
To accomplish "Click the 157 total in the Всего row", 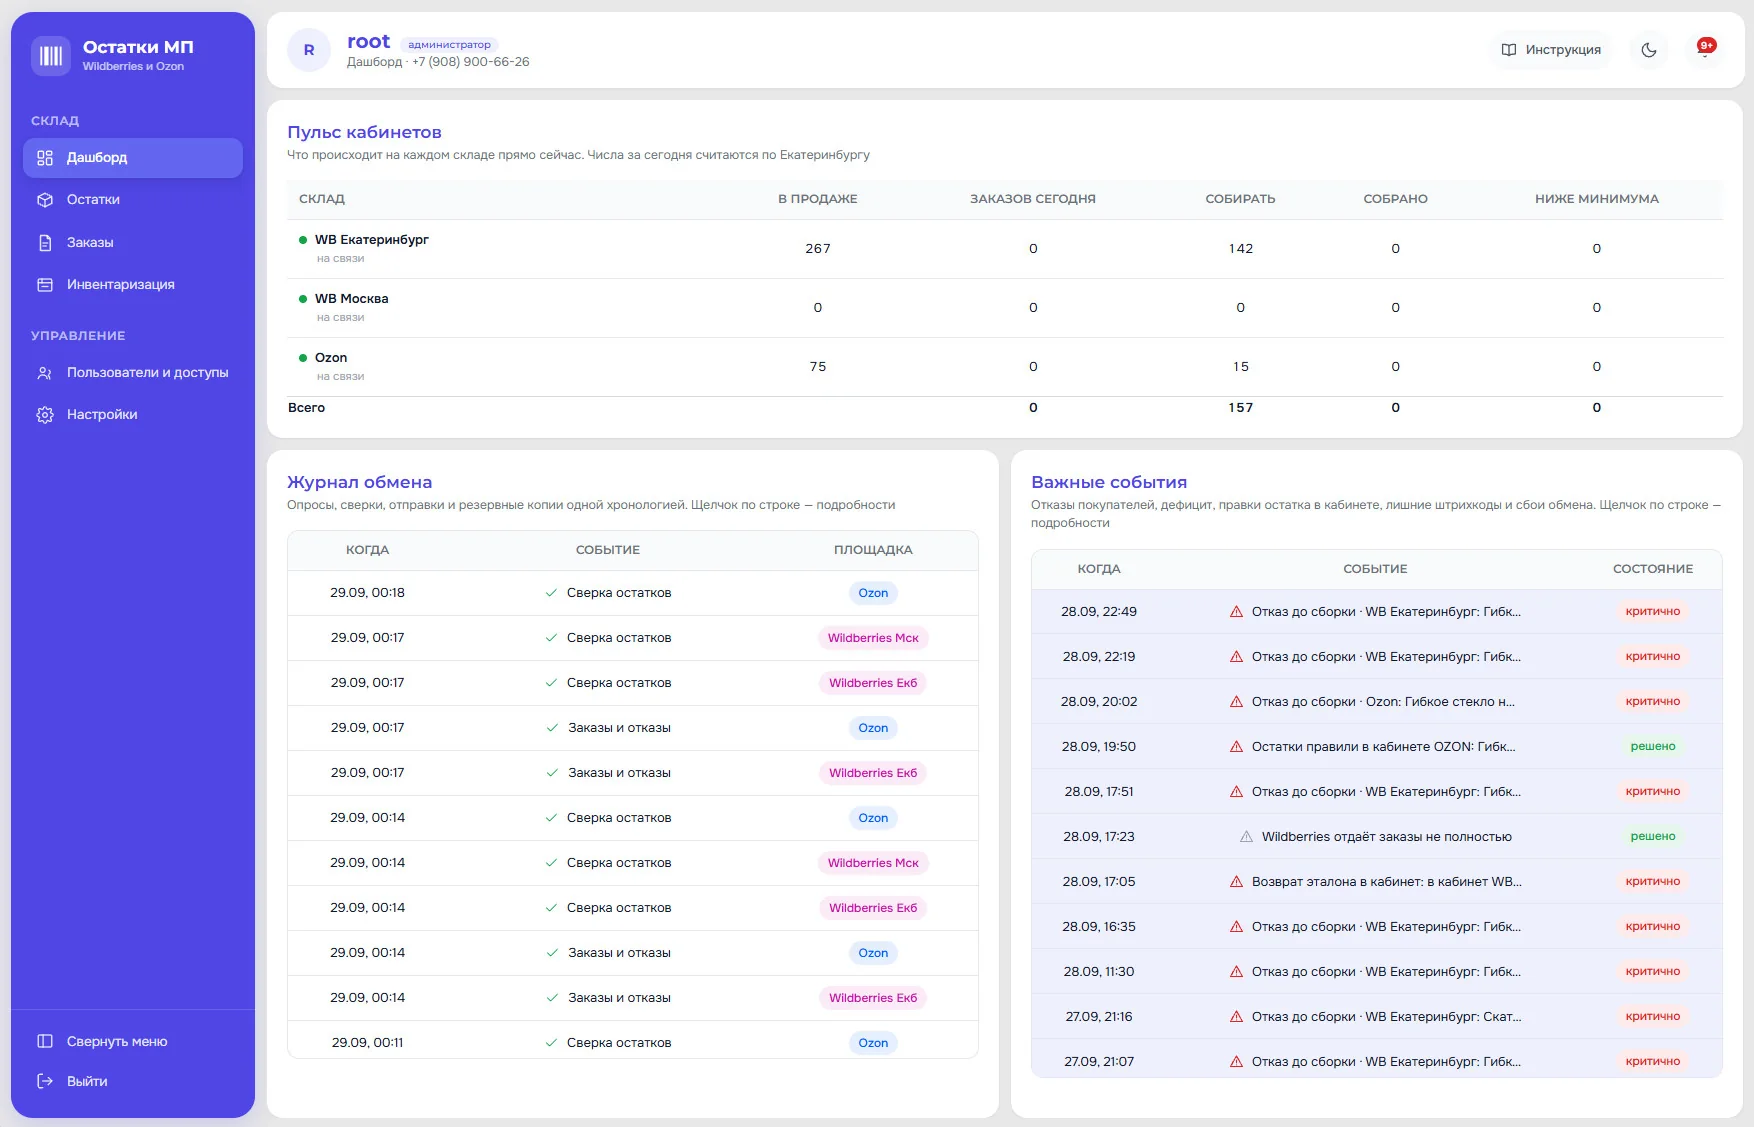I will coord(1241,408).
